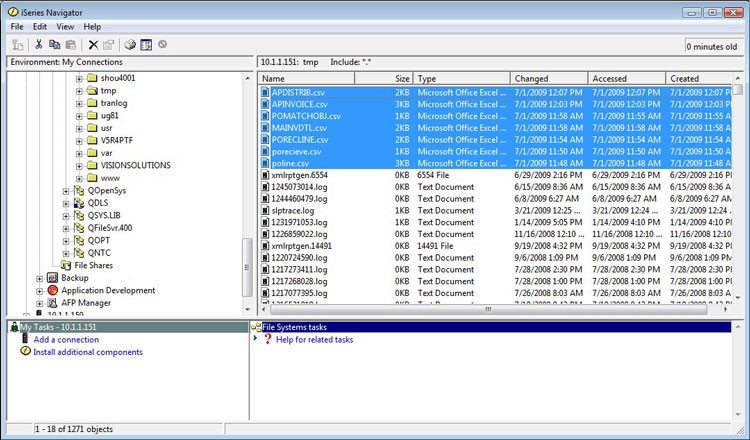Click the Refresh view toolbar icon
This screenshot has width=750, height=440.
146,45
